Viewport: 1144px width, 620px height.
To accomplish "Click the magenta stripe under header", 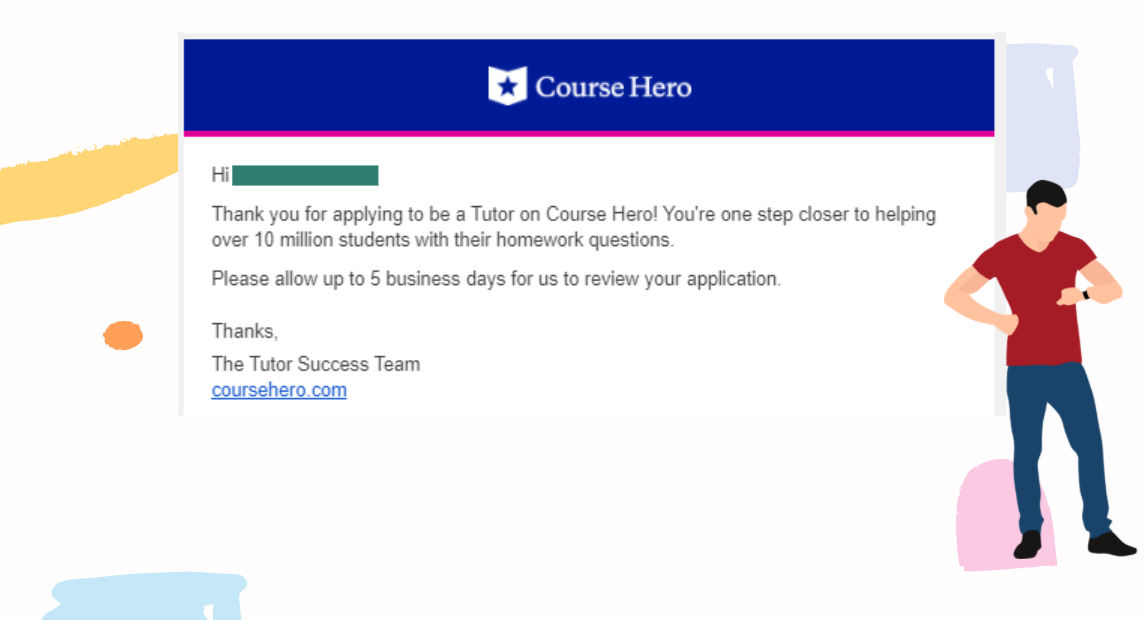I will (x=589, y=134).
